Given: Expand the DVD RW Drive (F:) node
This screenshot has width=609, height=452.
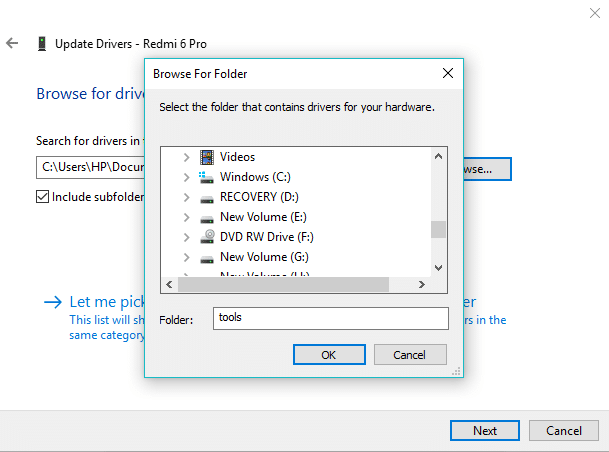Looking at the screenshot, I should (186, 237).
